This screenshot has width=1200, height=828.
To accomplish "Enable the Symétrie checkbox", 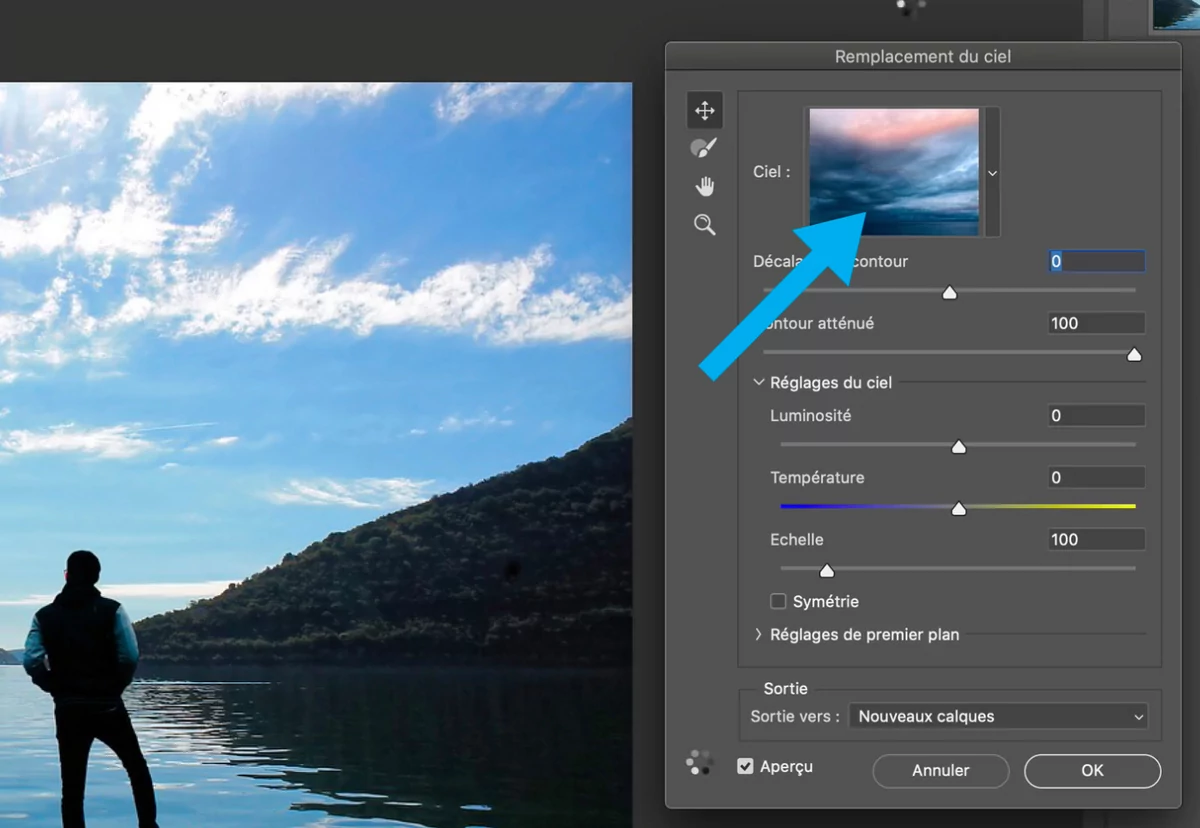I will coord(778,601).
